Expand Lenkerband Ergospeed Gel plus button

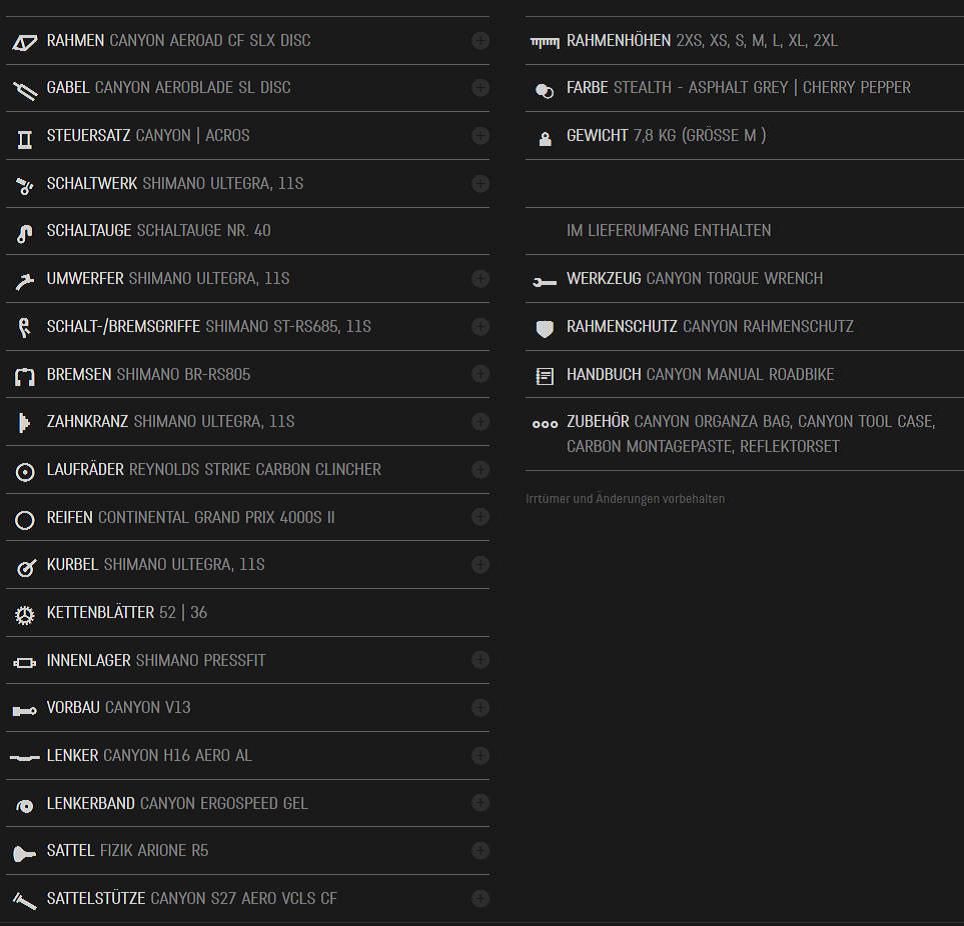coord(480,802)
